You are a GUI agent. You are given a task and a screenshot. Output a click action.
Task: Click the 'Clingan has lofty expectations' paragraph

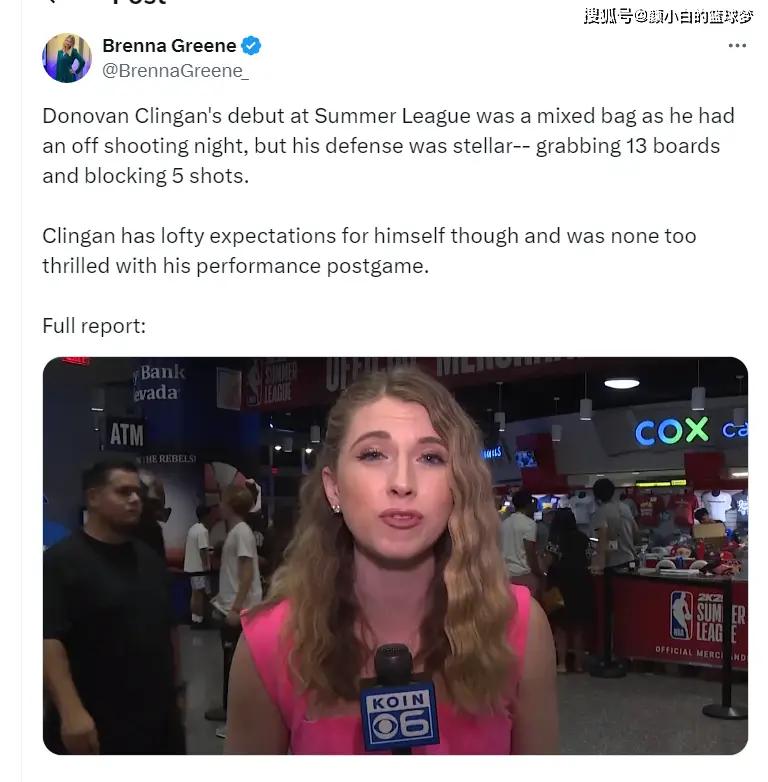[369, 250]
